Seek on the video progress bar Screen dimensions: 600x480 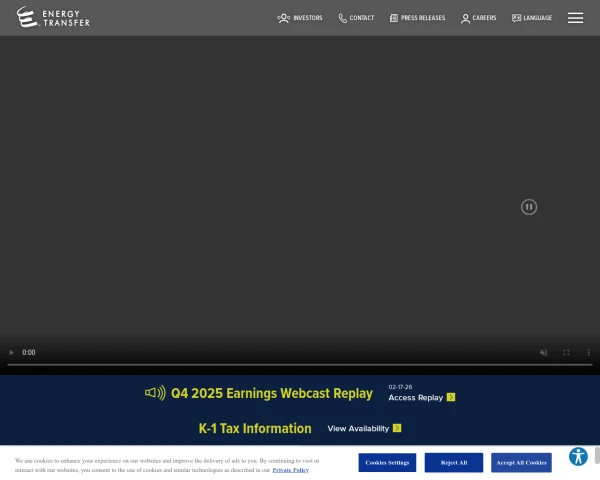[300, 364]
